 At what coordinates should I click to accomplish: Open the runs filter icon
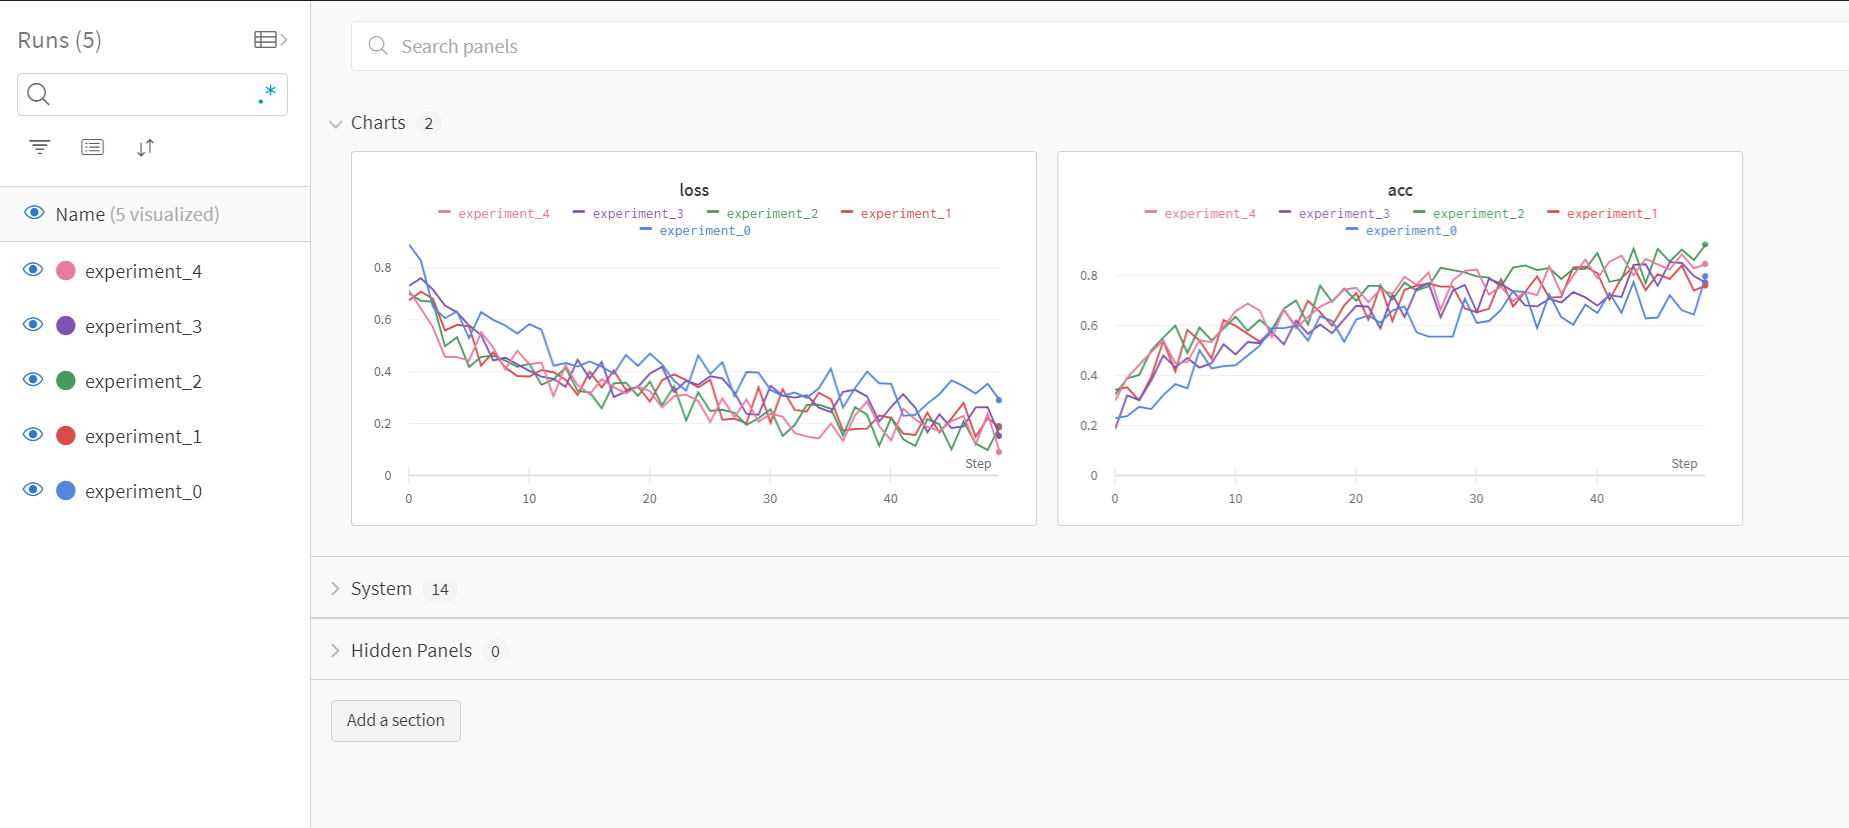40,147
